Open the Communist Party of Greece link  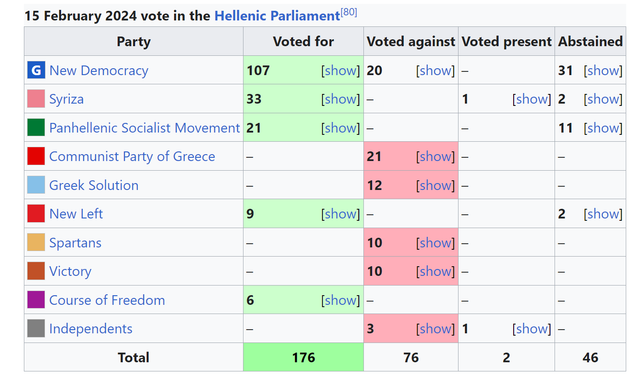tap(132, 156)
